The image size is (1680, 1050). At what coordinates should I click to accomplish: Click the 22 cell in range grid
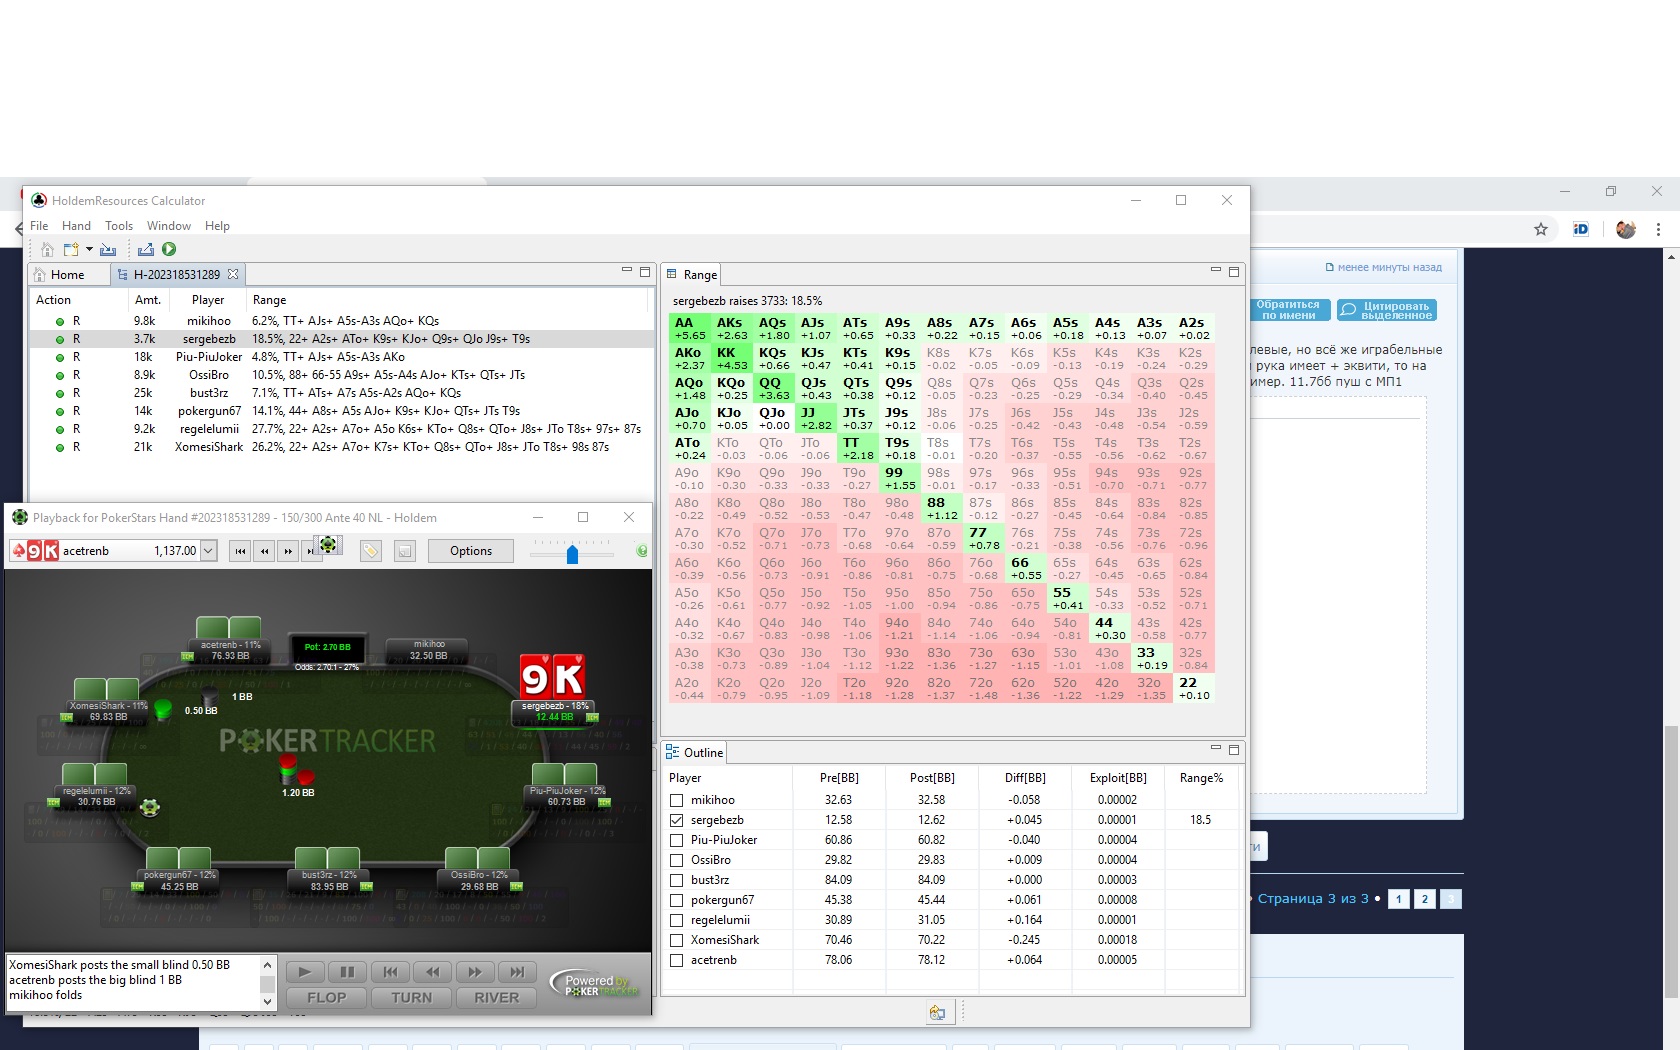pos(1193,688)
